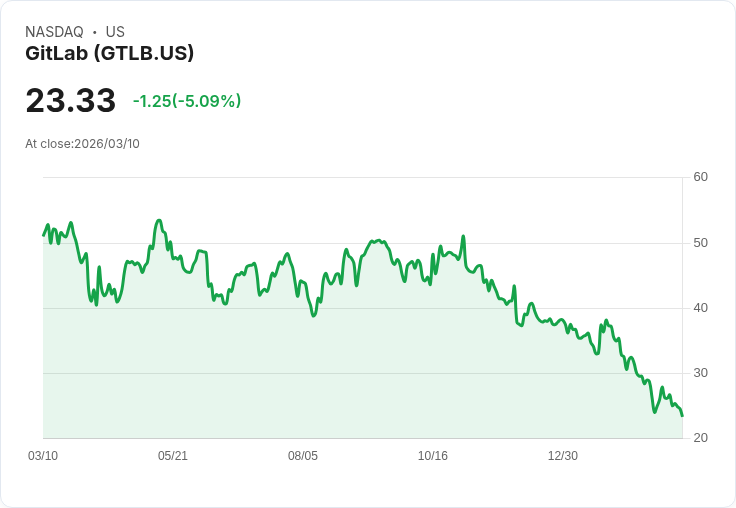Select the 03/10 date label on x-axis
The width and height of the screenshot is (736, 508).
(43, 456)
